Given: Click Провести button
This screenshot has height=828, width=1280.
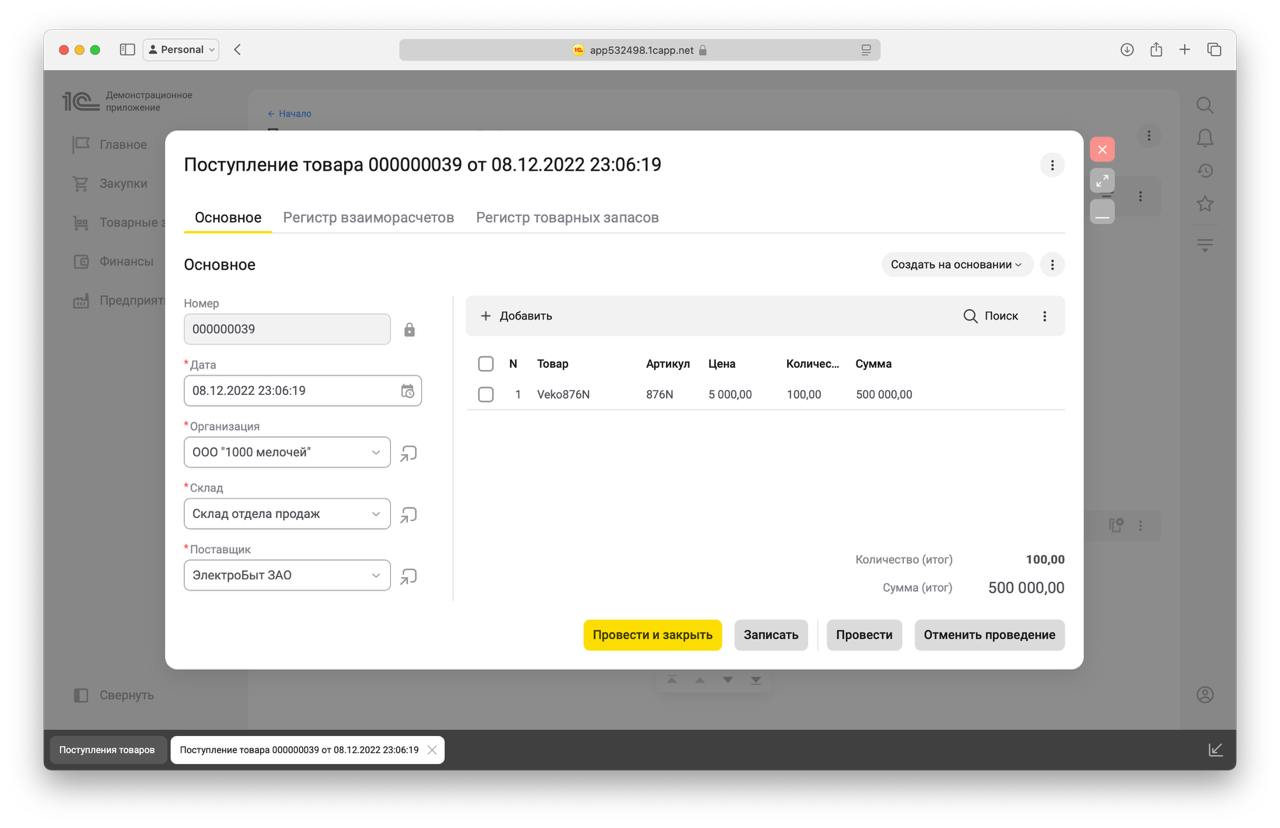Looking at the screenshot, I should (864, 635).
